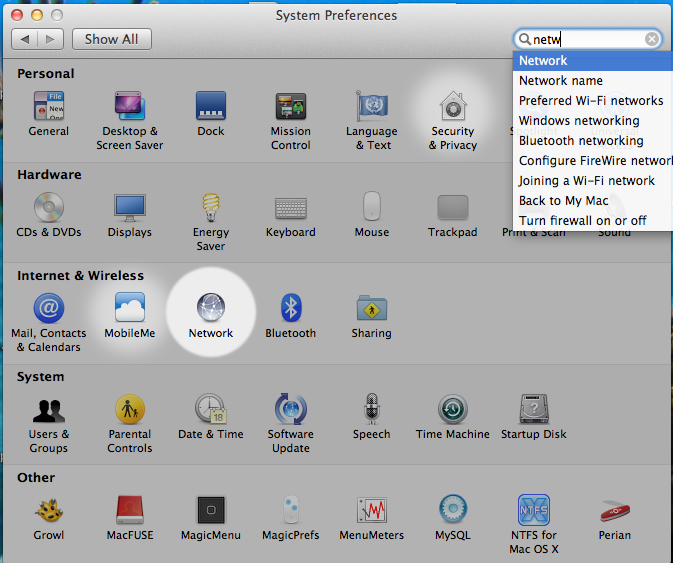
Task: Open the Trackpad pane
Action: tap(453, 215)
